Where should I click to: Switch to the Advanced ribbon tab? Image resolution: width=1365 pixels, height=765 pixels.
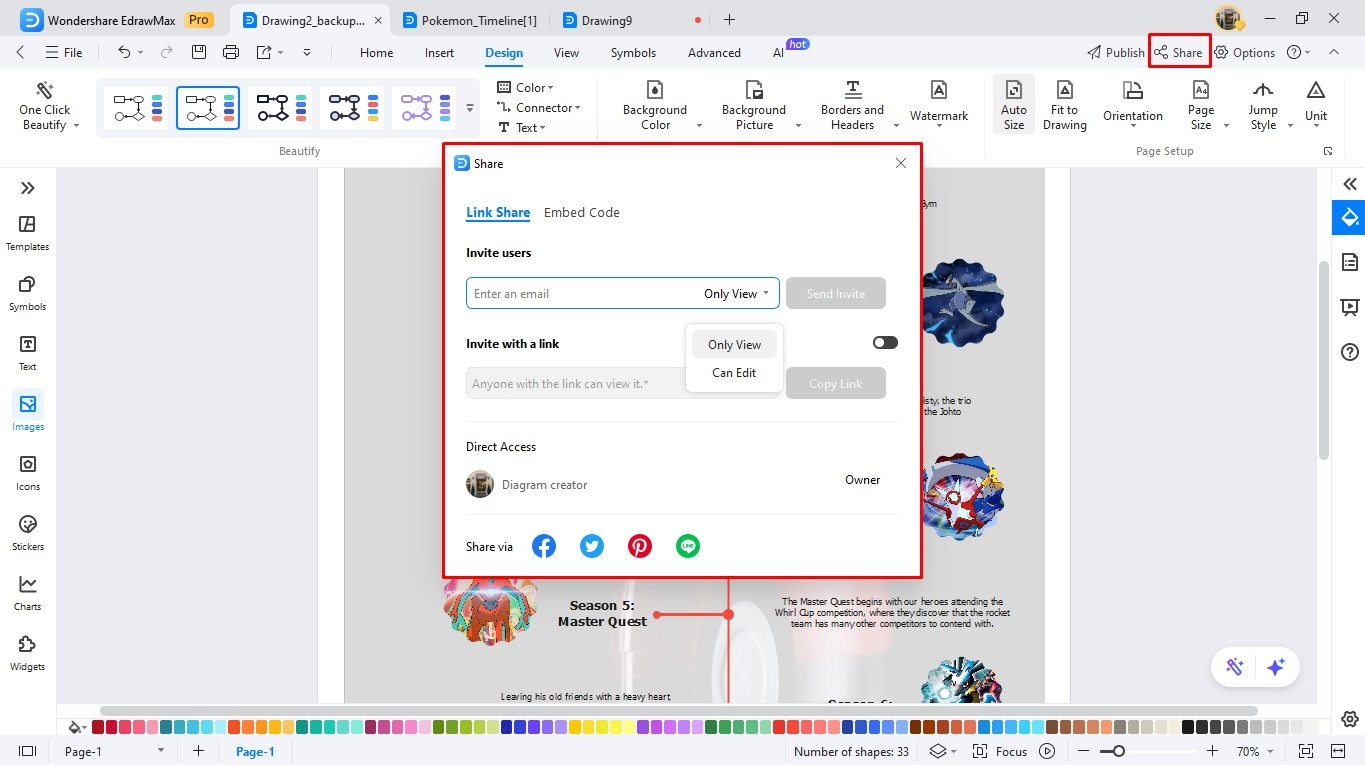[714, 53]
